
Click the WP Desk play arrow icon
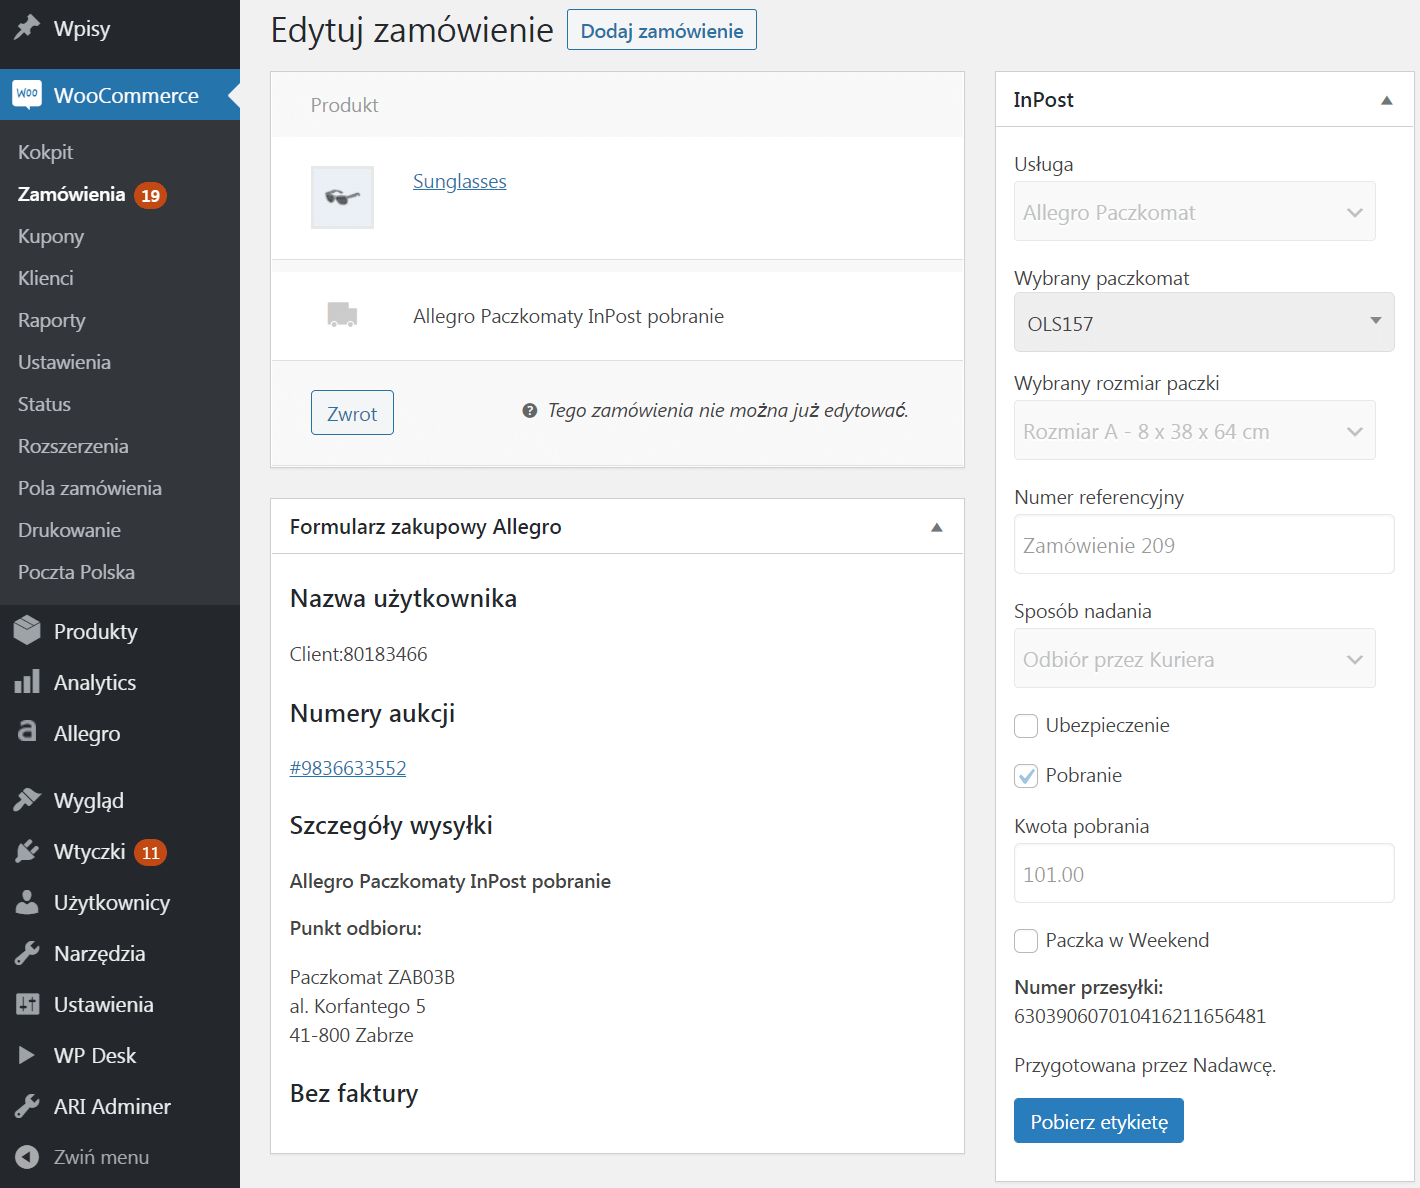point(27,1055)
